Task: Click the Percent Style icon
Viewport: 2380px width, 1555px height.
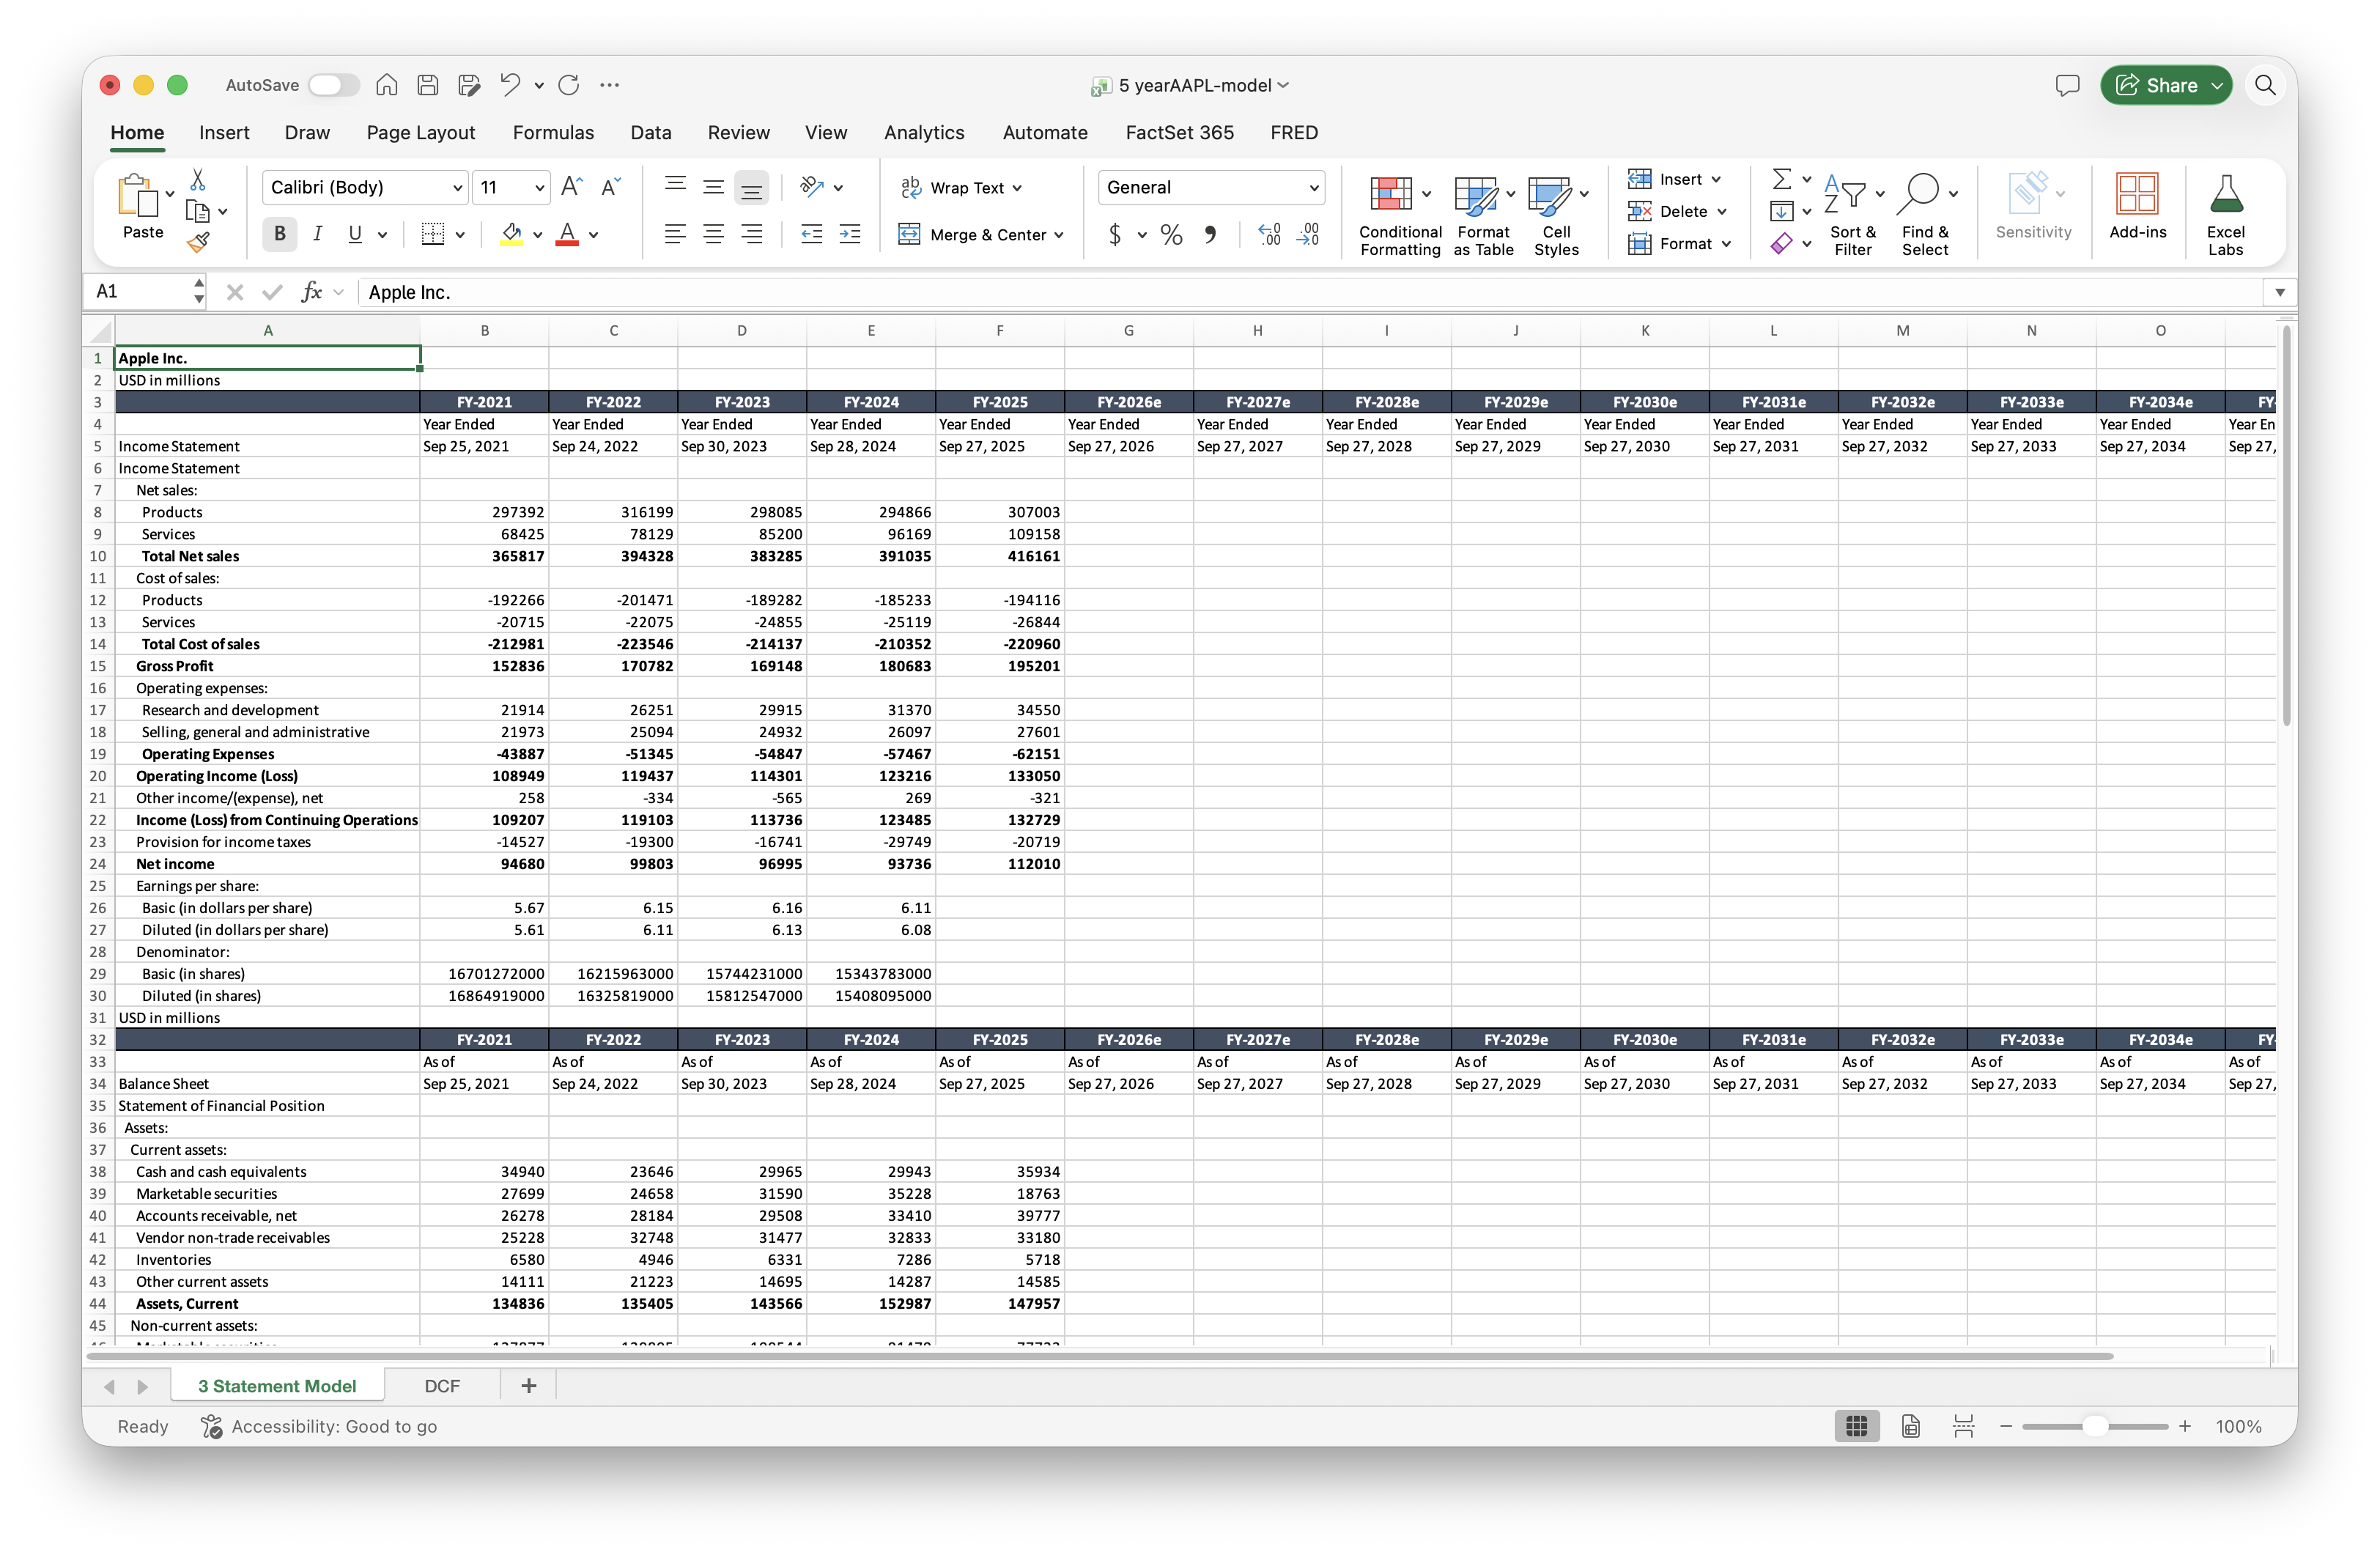Action: [x=1171, y=235]
